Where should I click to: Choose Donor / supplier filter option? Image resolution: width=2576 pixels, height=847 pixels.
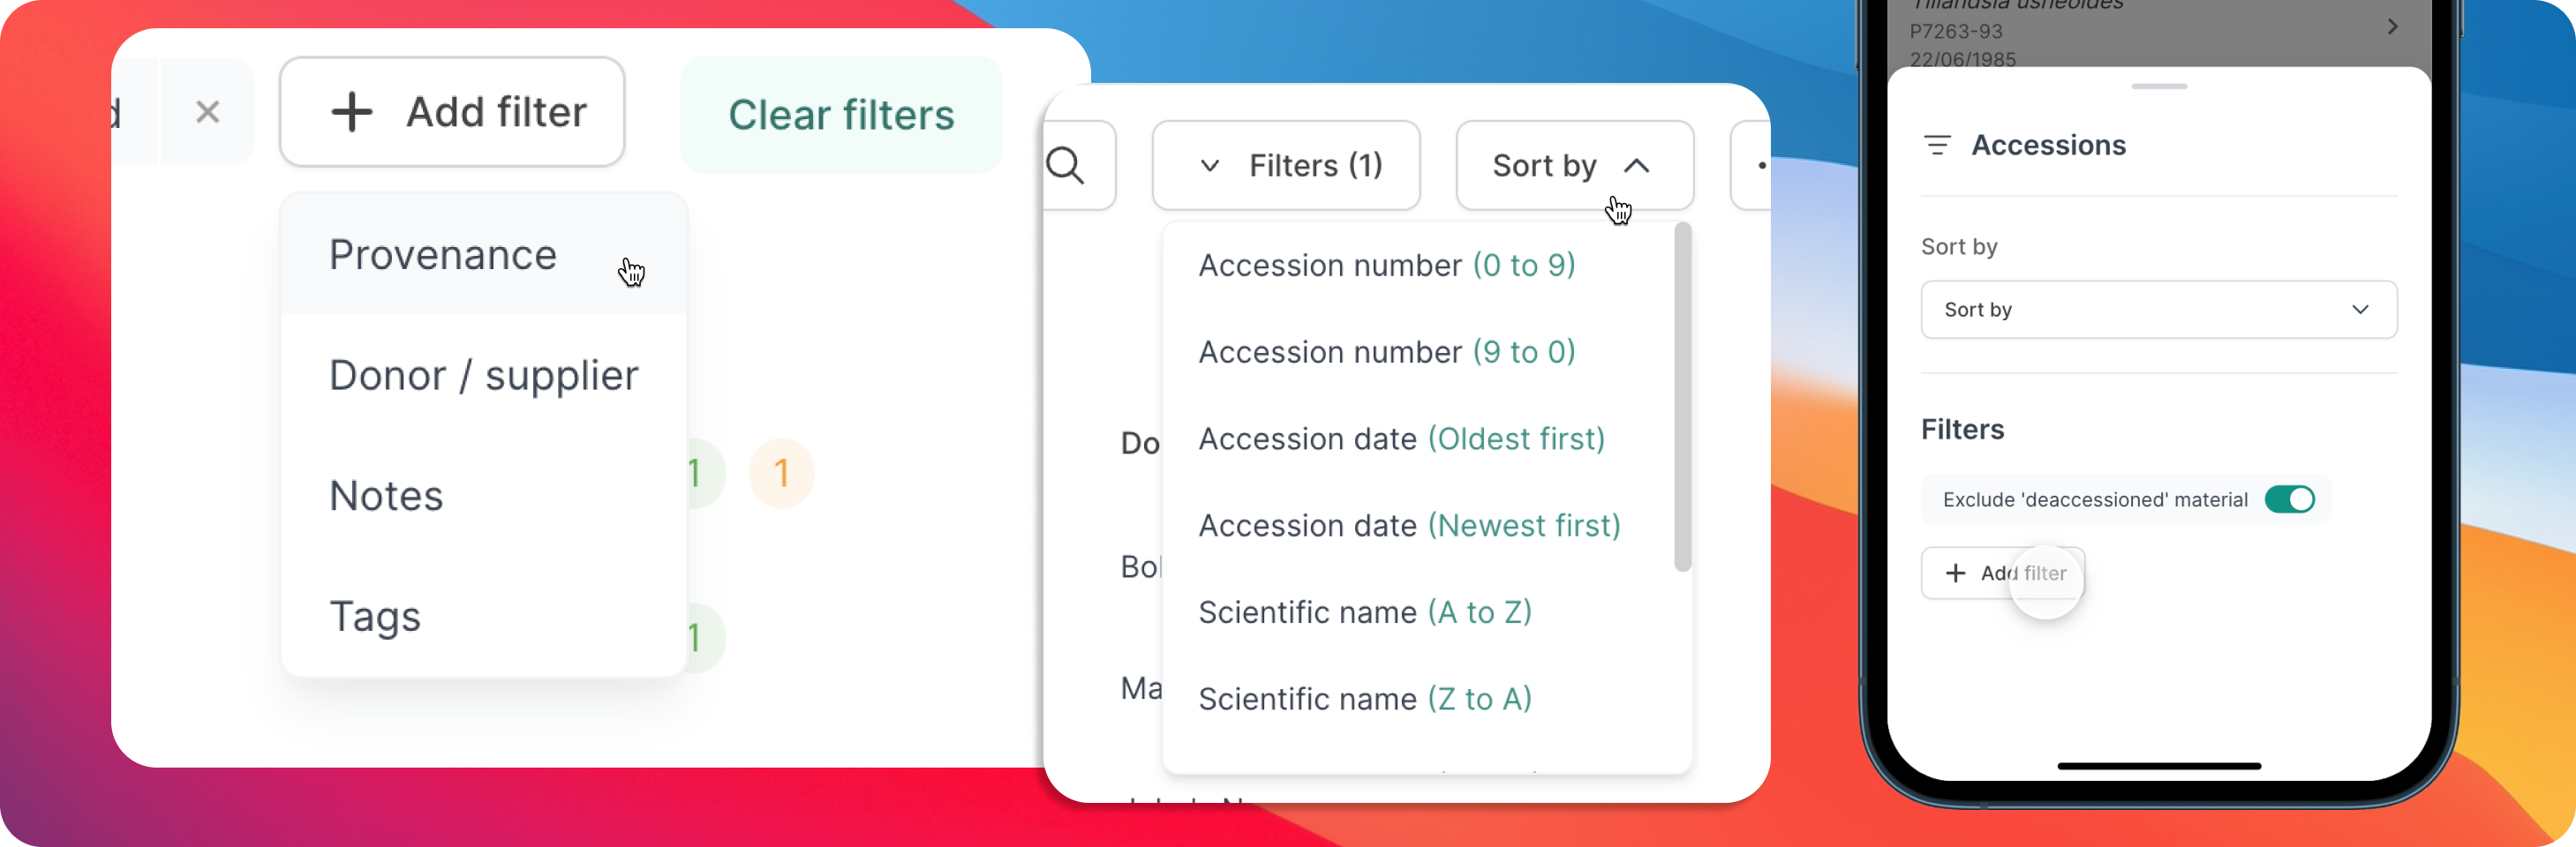point(484,376)
